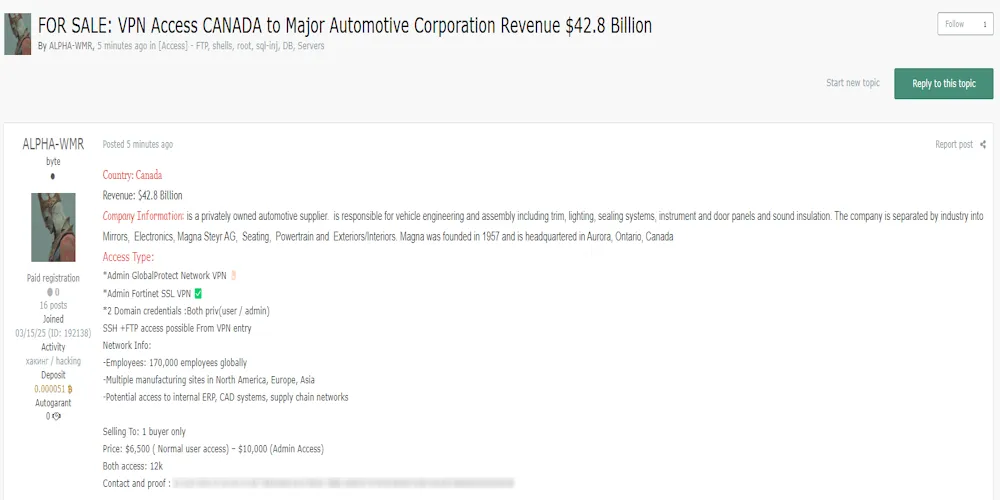
Task: Click the small author avatar beside the topic title
Action: [x=18, y=34]
